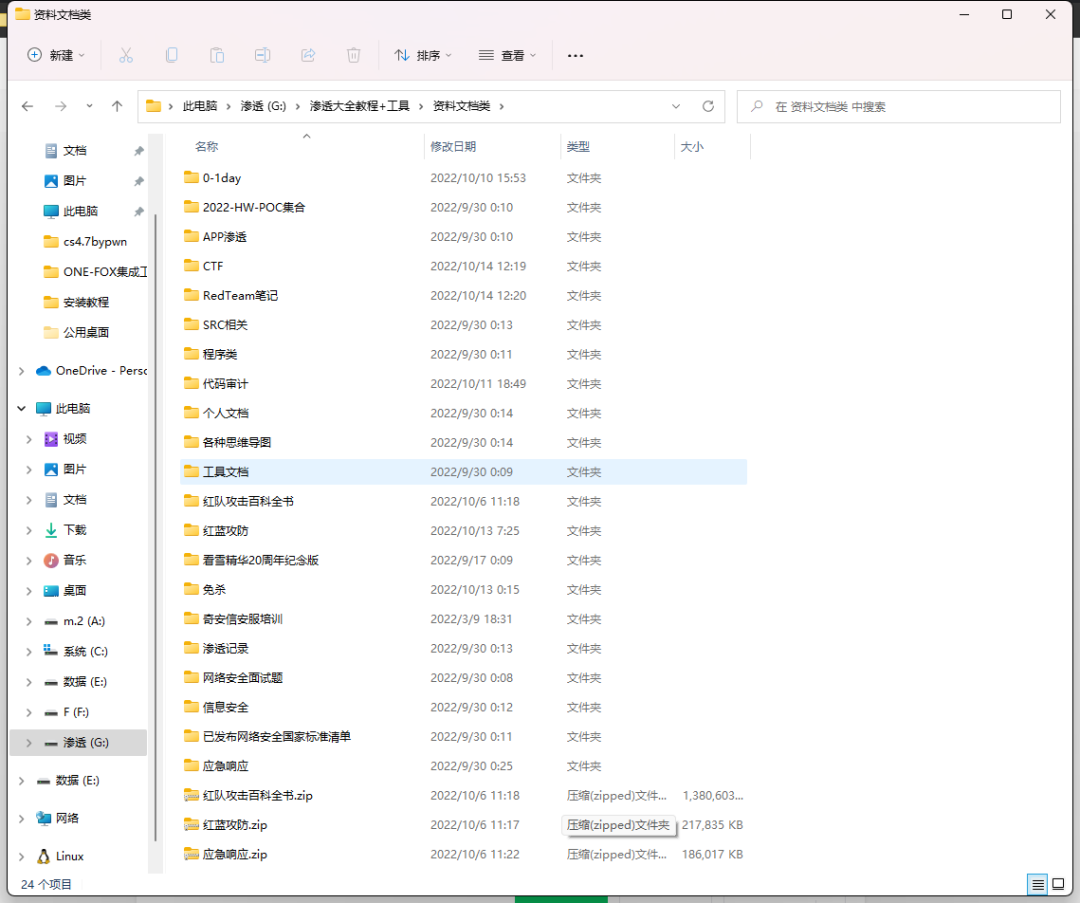Image resolution: width=1080 pixels, height=903 pixels.
Task: Open the 新建 dropdown menu
Action: coord(56,55)
